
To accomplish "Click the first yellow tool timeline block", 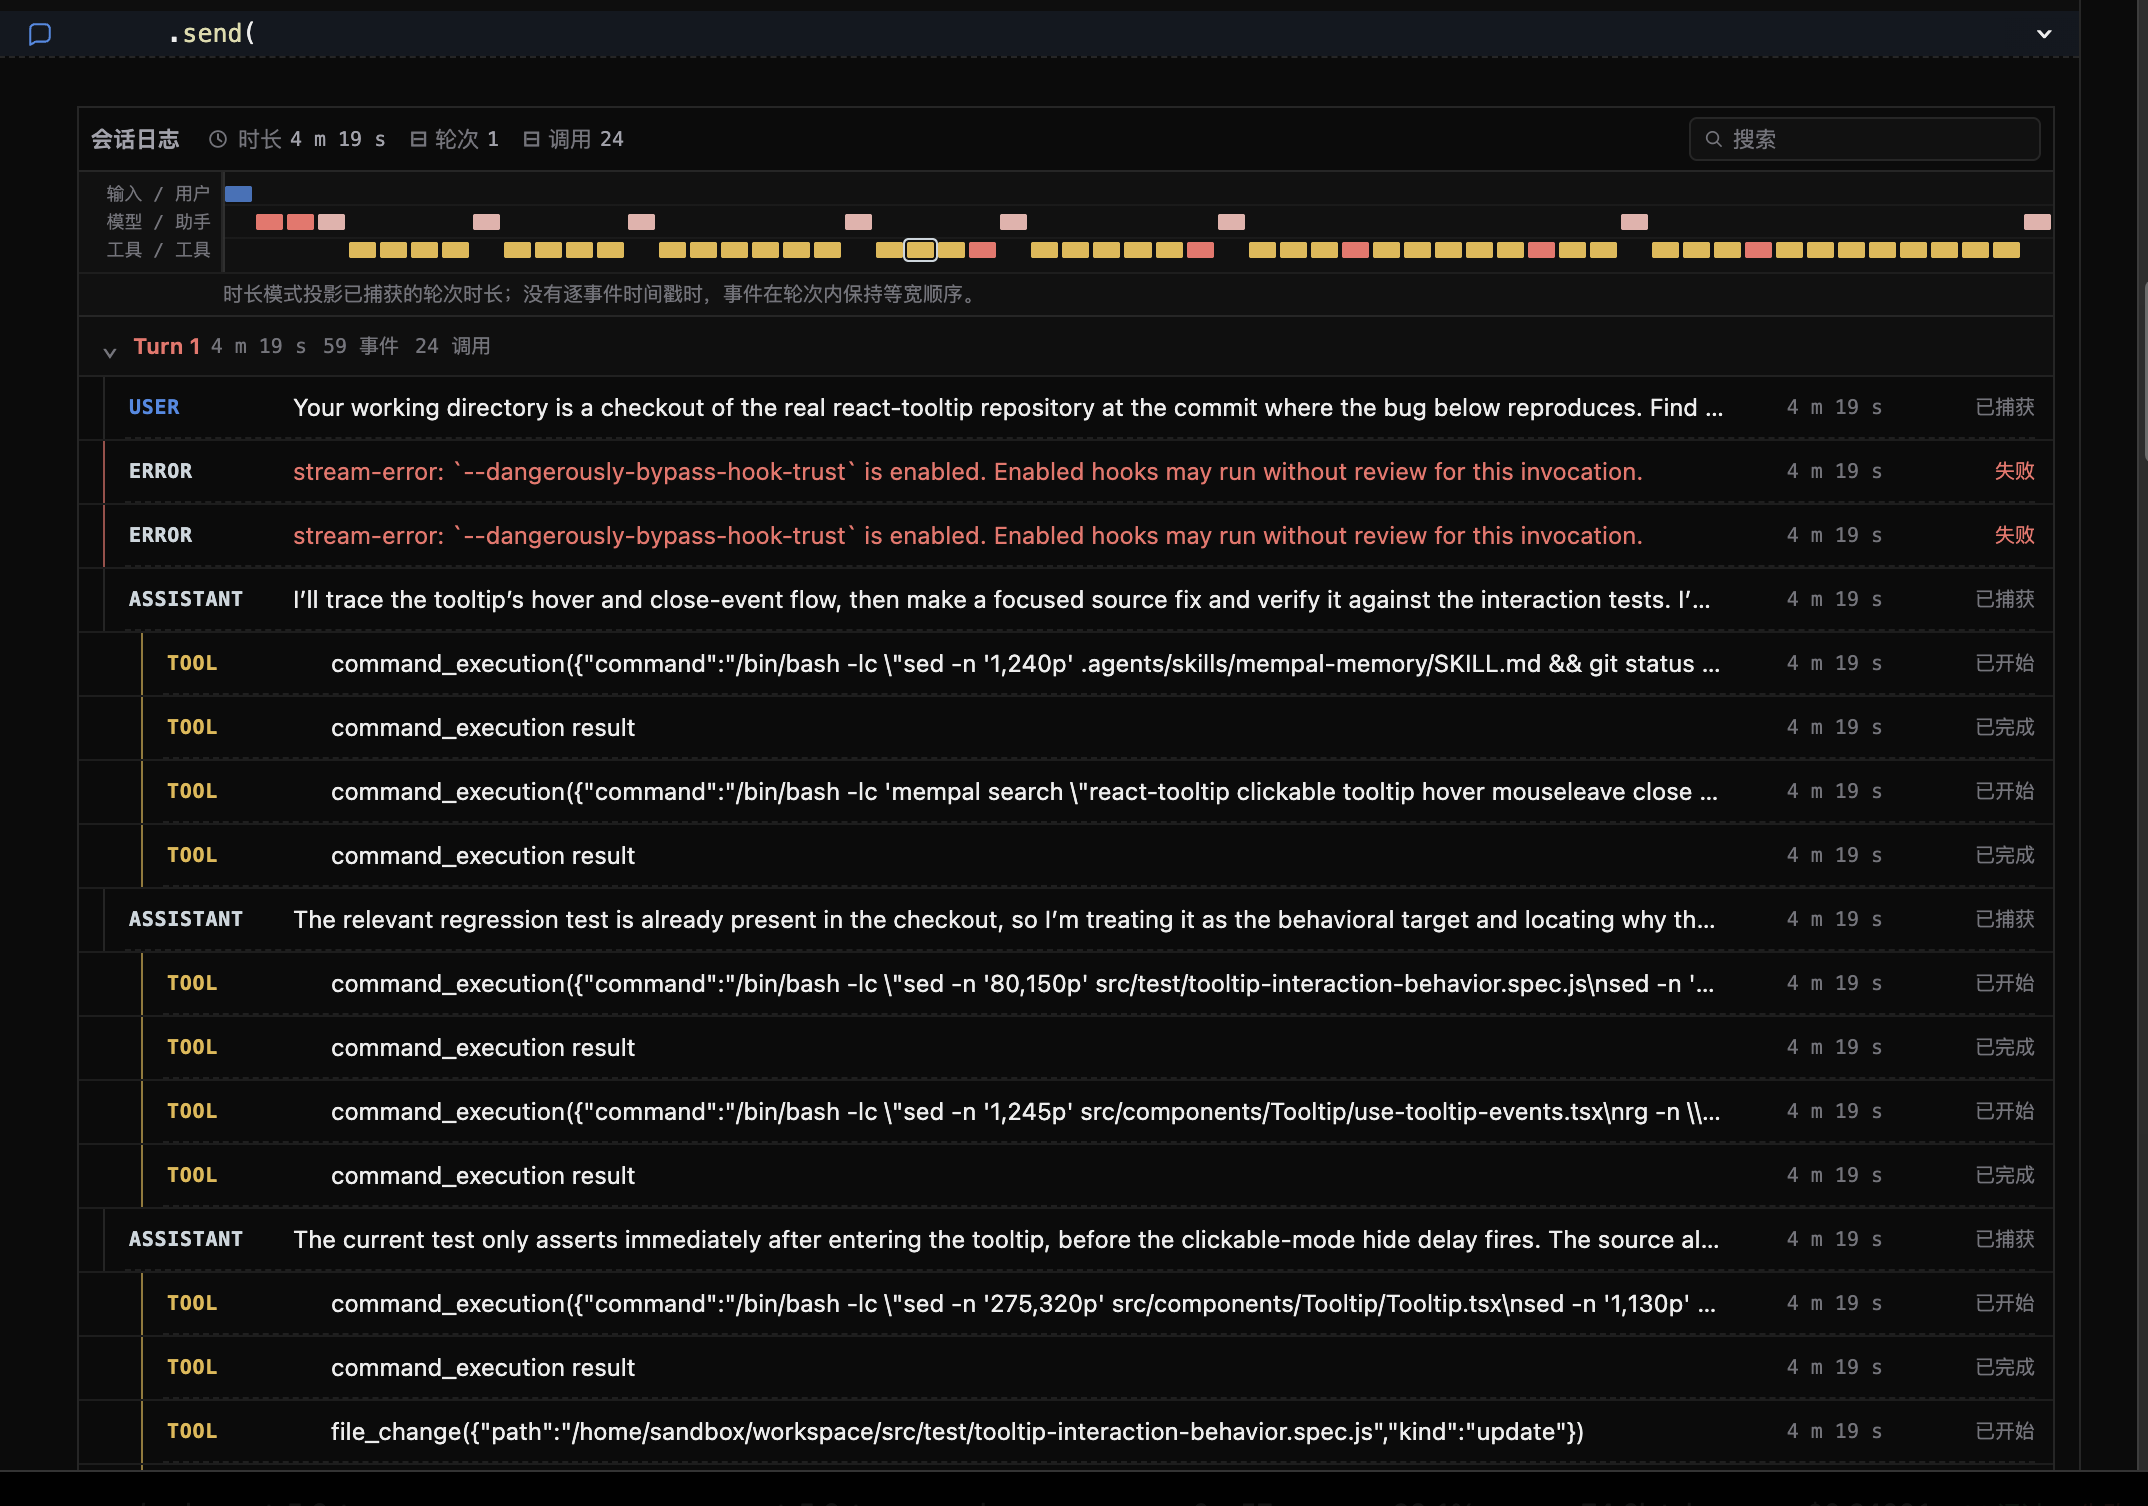I will pos(362,250).
